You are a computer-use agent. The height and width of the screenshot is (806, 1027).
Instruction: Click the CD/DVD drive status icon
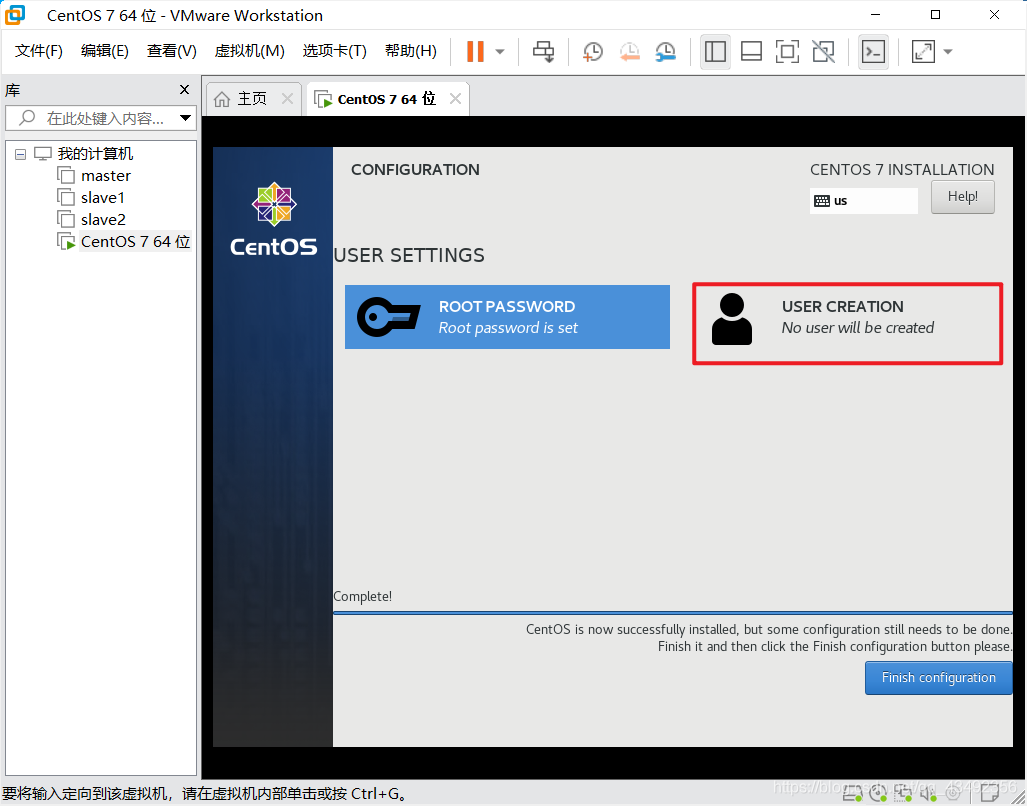(x=878, y=794)
